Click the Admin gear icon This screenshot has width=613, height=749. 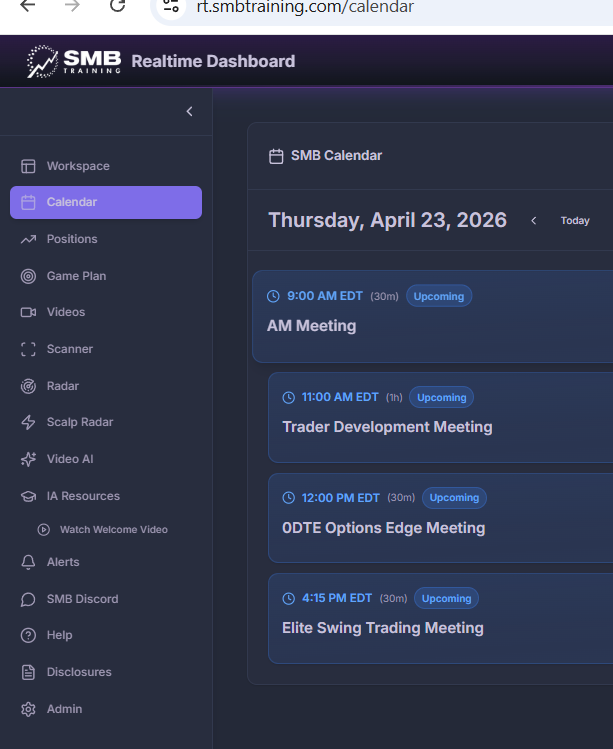[28, 709]
